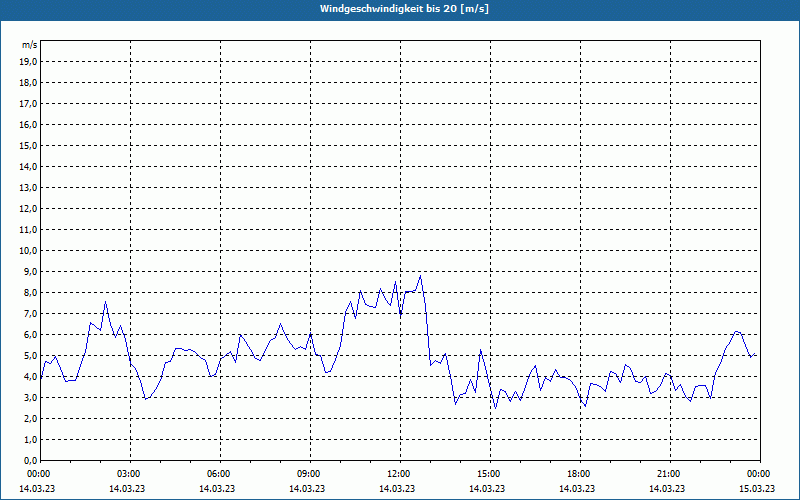Select the 00:00 time label above 14.03.23
Image resolution: width=800 pixels, height=500 pixels.
pos(38,474)
